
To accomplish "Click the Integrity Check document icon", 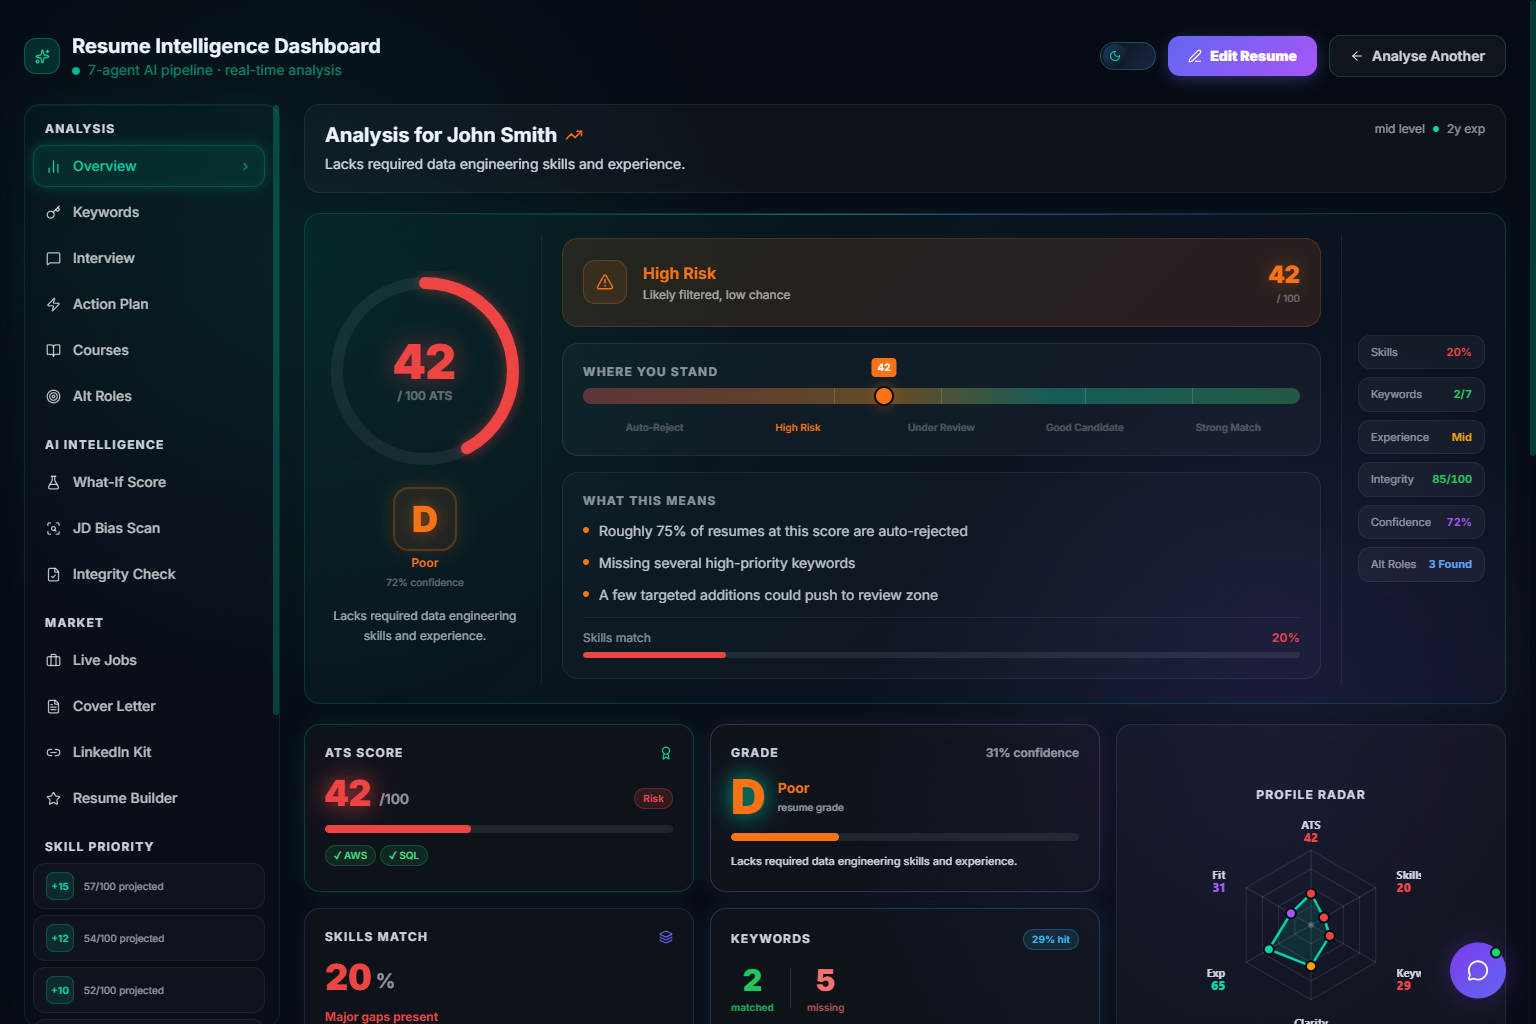I will [x=54, y=574].
